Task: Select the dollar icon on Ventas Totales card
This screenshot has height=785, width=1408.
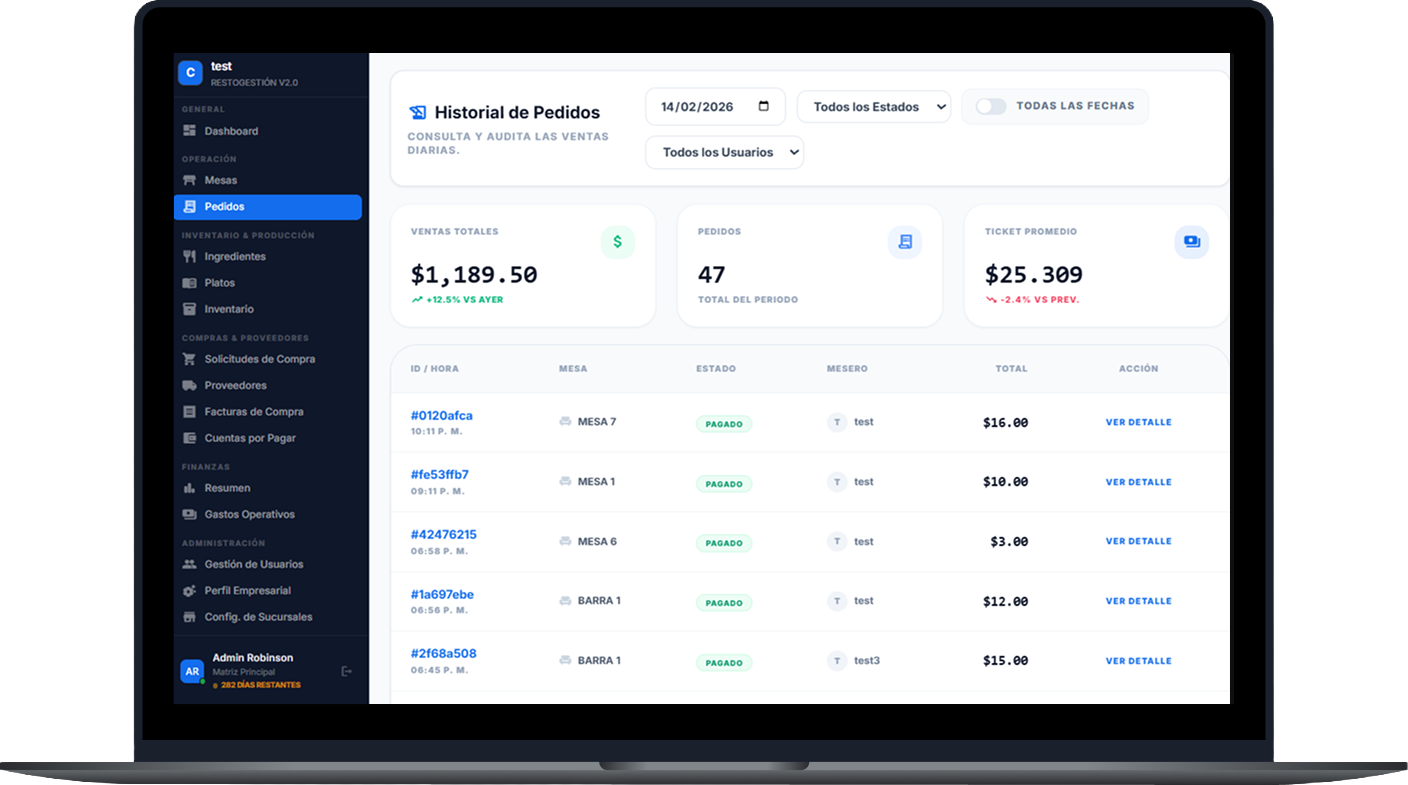Action: click(x=618, y=241)
